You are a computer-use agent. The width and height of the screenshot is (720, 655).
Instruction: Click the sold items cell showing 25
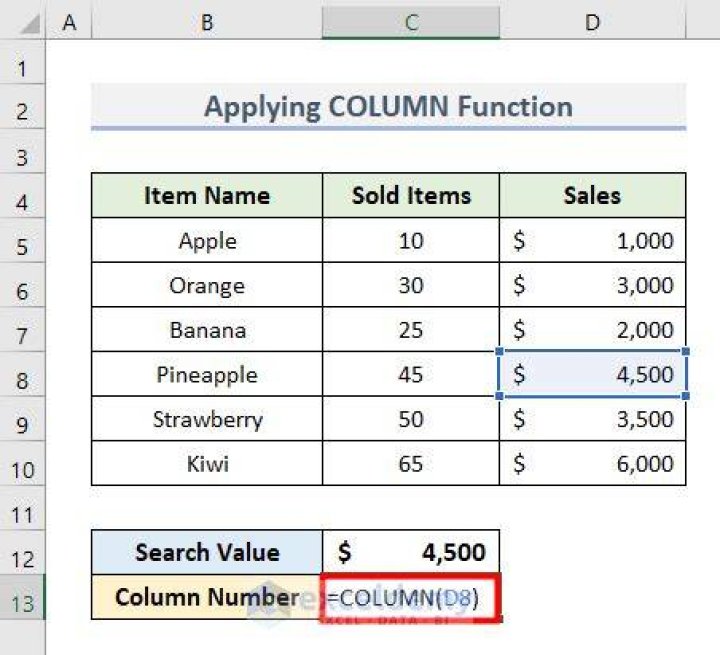(x=411, y=329)
